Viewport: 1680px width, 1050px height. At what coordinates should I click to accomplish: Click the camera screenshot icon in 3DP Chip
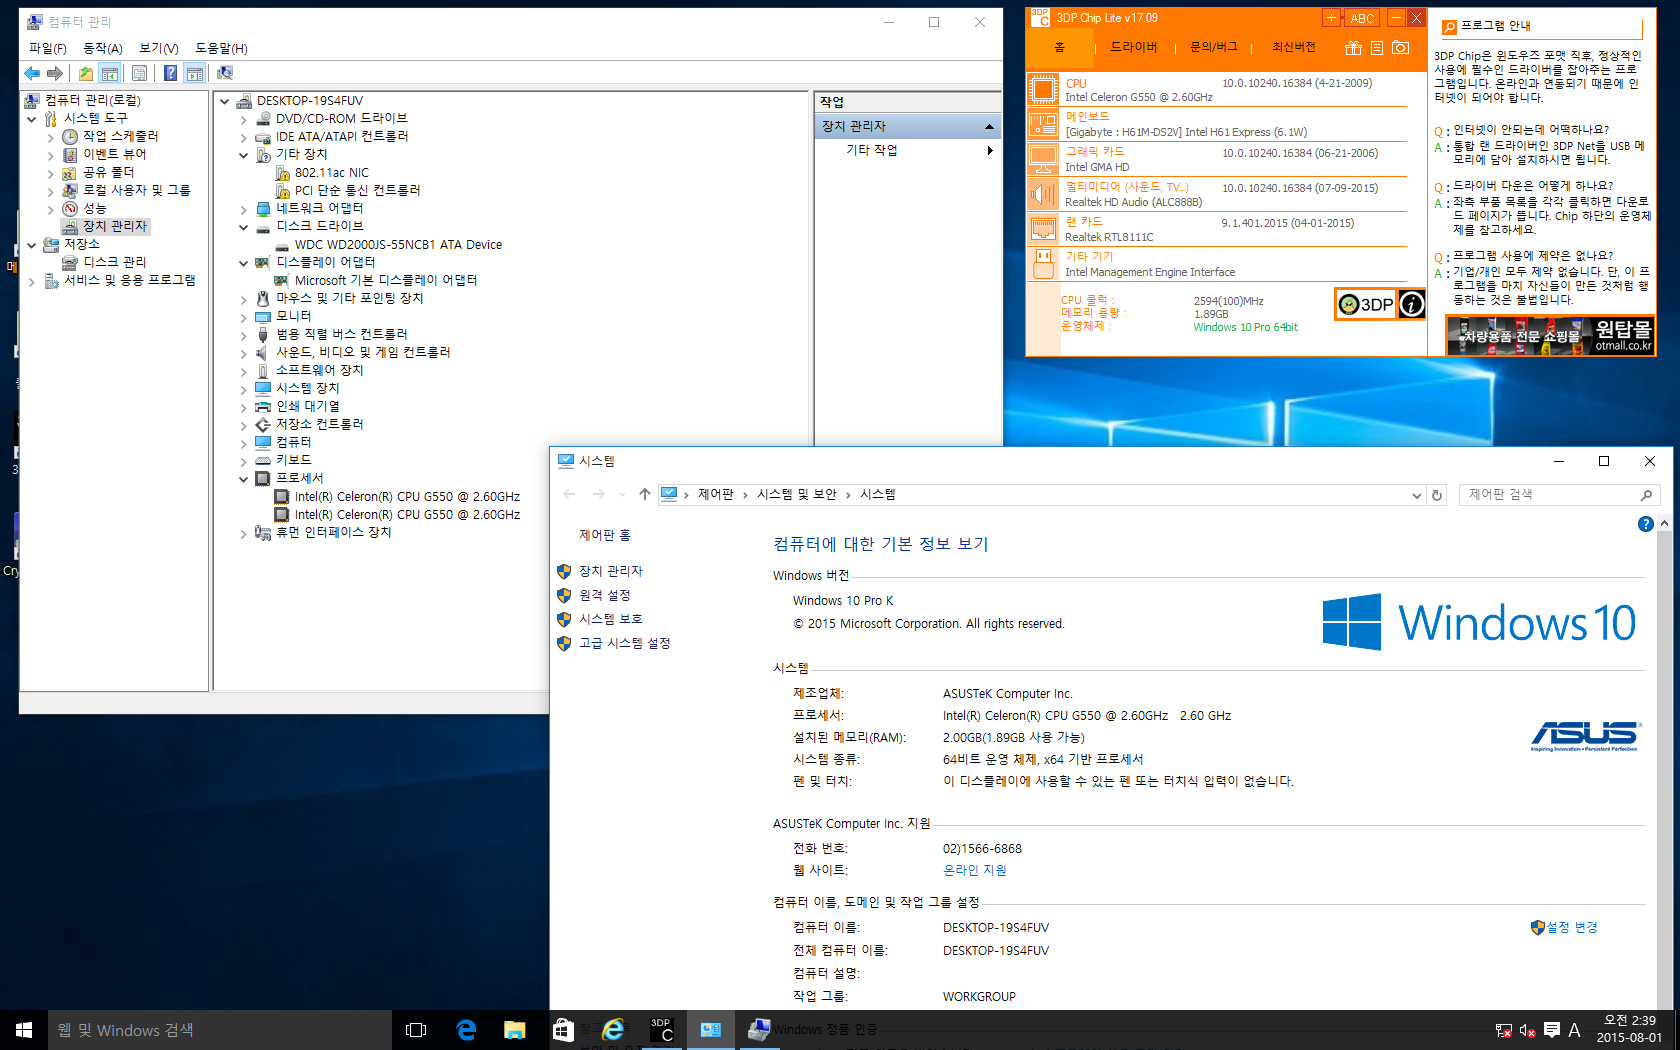[1401, 47]
